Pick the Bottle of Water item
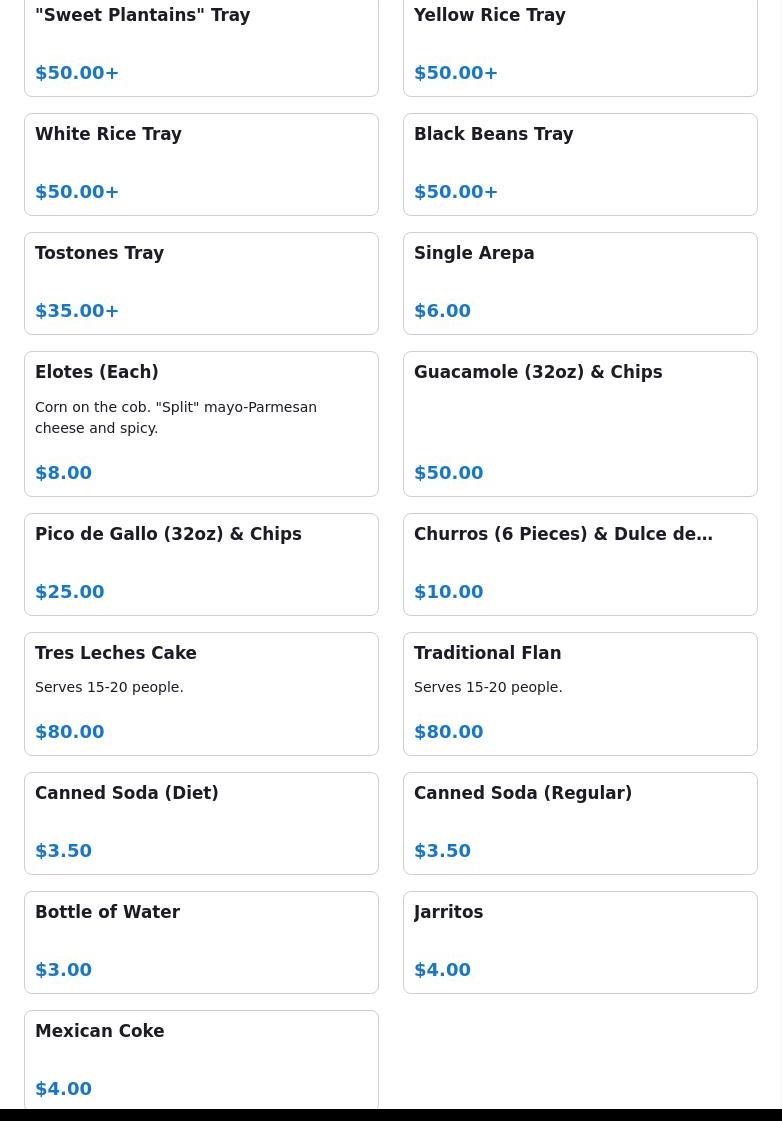The height and width of the screenshot is (1121, 782). point(201,941)
